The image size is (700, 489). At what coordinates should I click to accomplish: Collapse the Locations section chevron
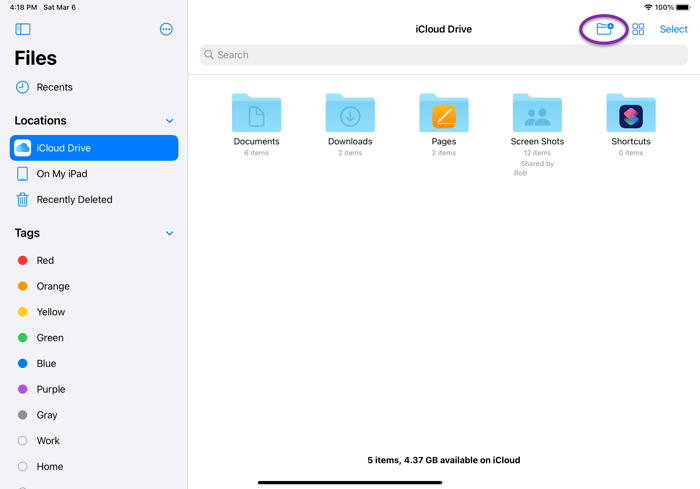(x=169, y=121)
